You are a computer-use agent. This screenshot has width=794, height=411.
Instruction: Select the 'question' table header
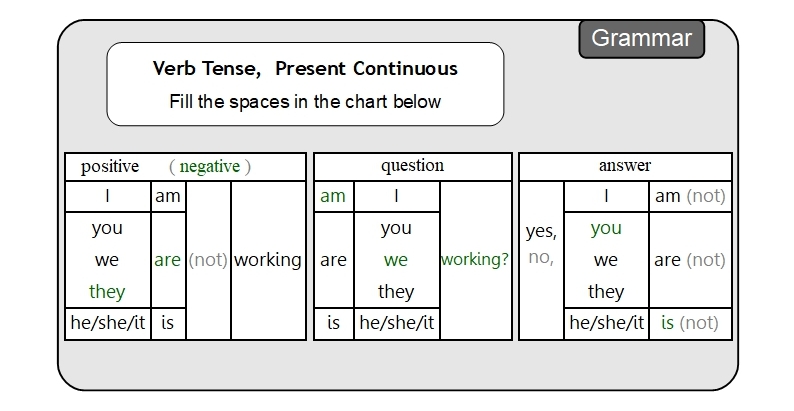[x=412, y=166]
